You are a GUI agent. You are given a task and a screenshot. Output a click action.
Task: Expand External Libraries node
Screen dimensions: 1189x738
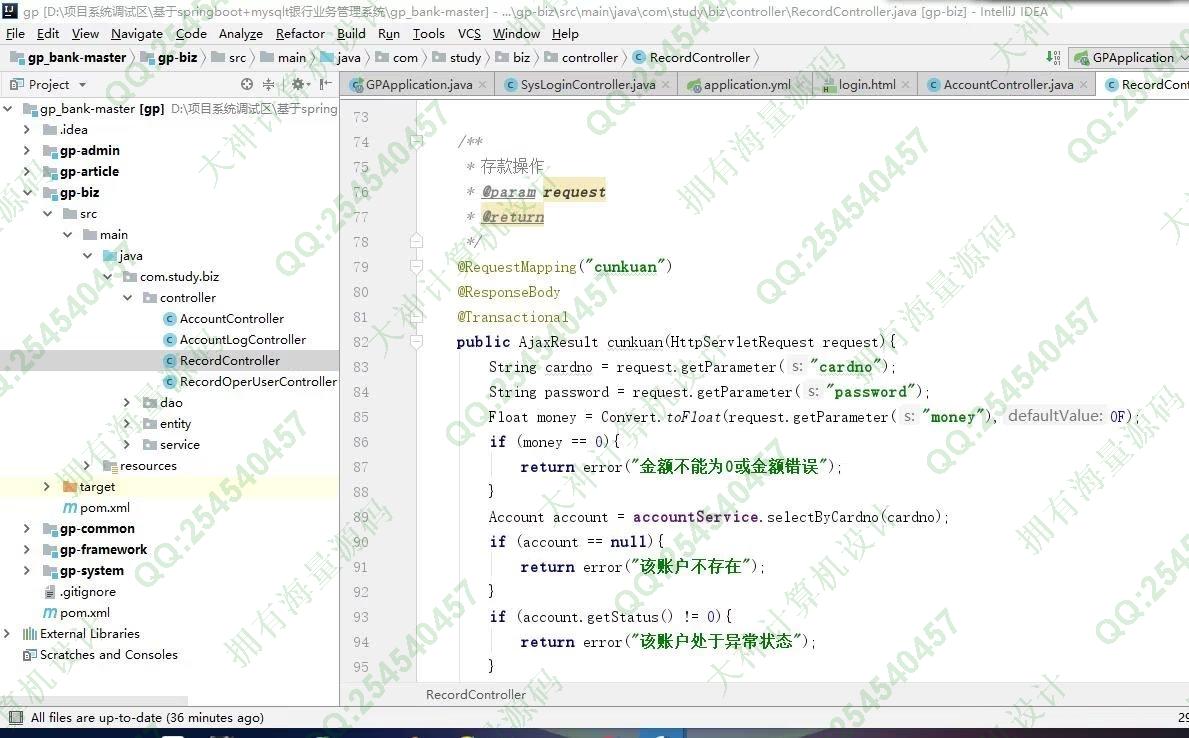tap(8, 633)
